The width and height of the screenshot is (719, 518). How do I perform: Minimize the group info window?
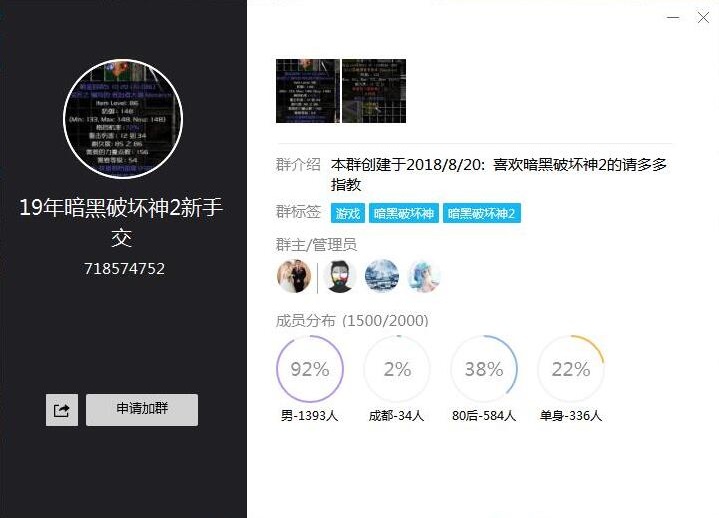673,18
